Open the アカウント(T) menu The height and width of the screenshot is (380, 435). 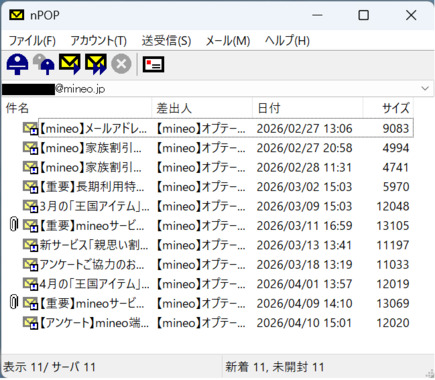tap(98, 41)
